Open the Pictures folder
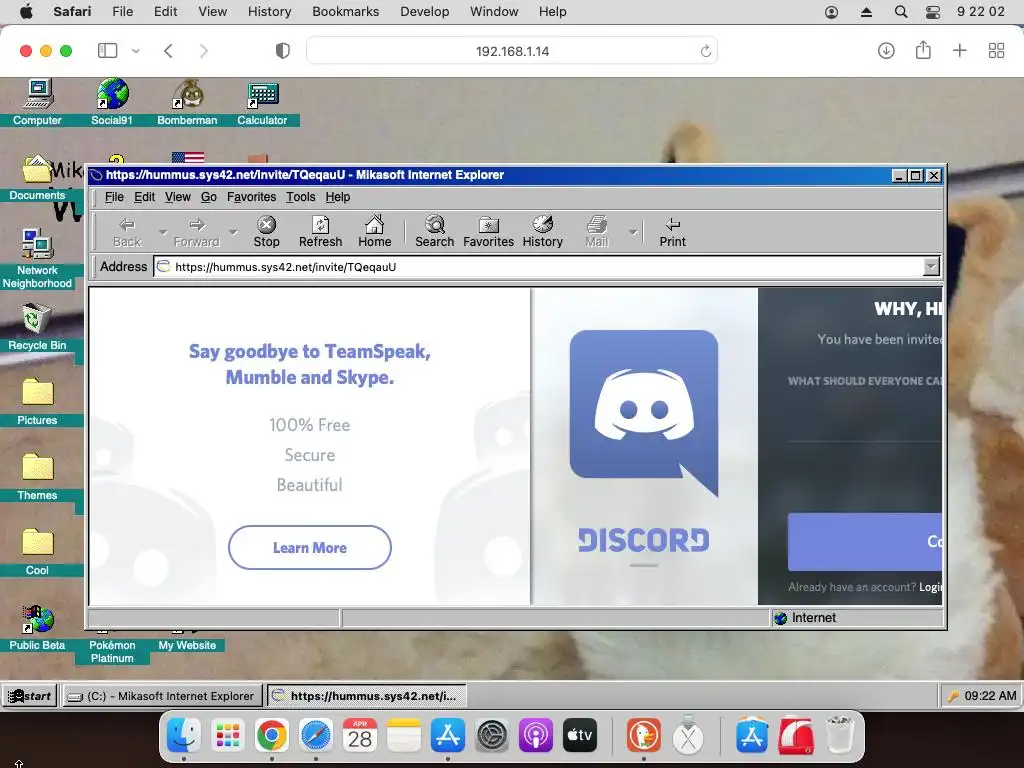The image size is (1024, 768). (x=37, y=402)
